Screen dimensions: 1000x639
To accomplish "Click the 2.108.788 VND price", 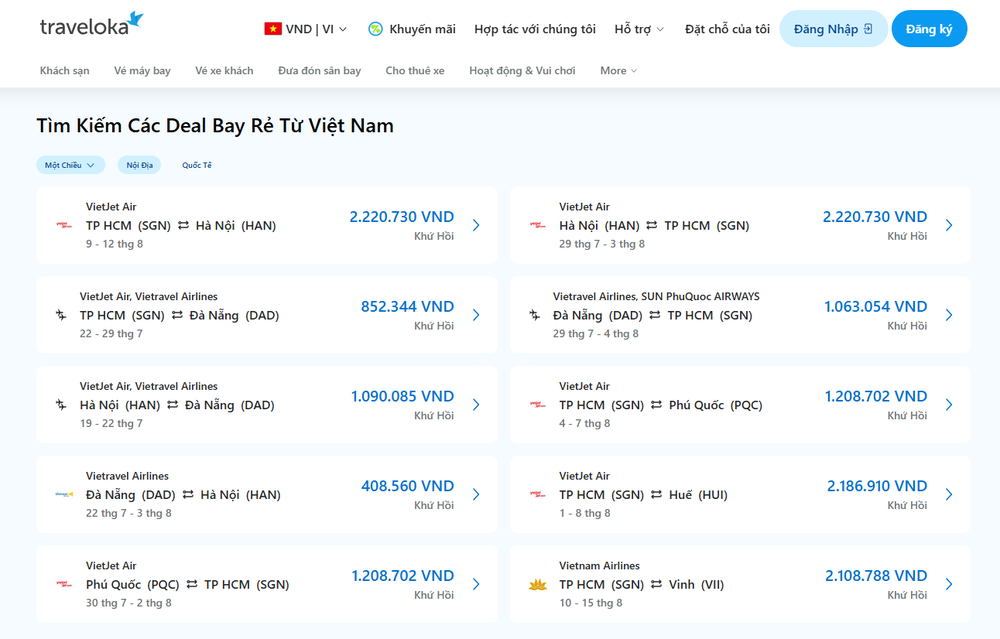I will [876, 576].
